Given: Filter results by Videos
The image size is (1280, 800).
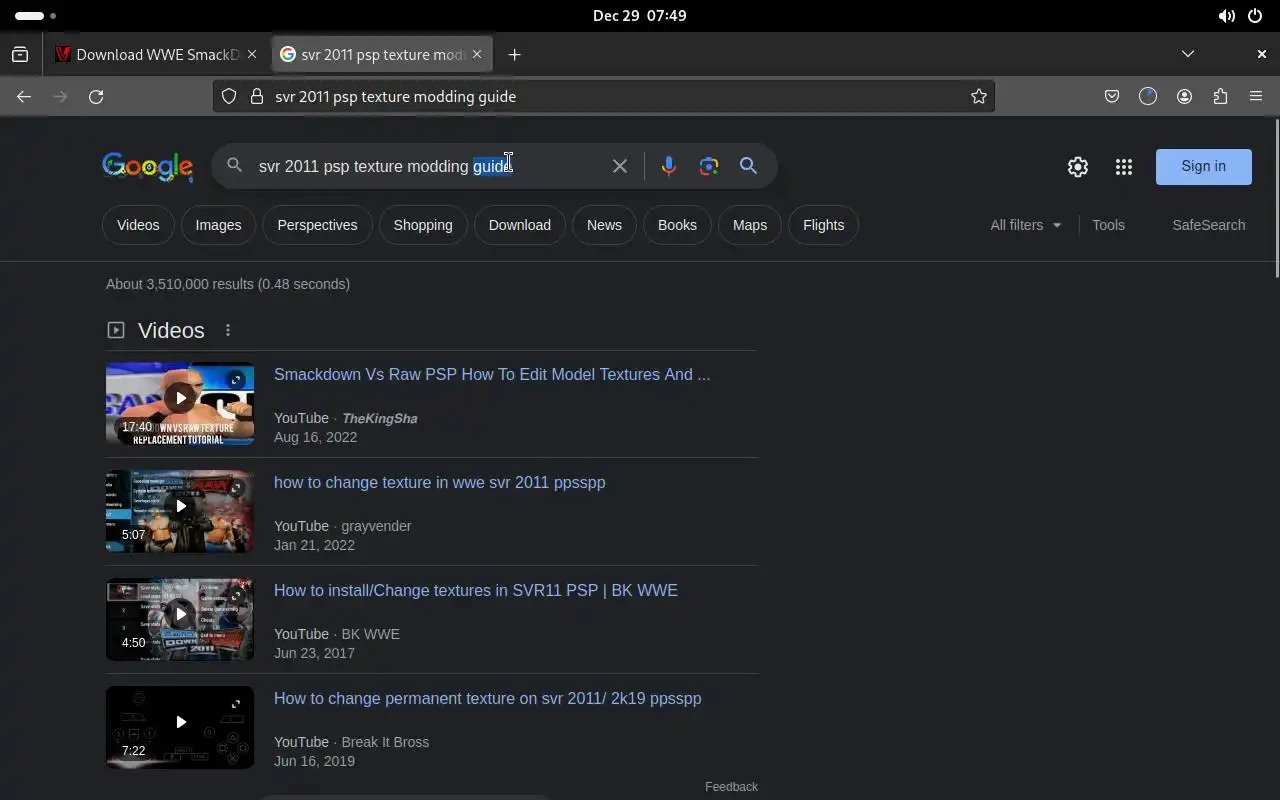Looking at the screenshot, I should 138,225.
